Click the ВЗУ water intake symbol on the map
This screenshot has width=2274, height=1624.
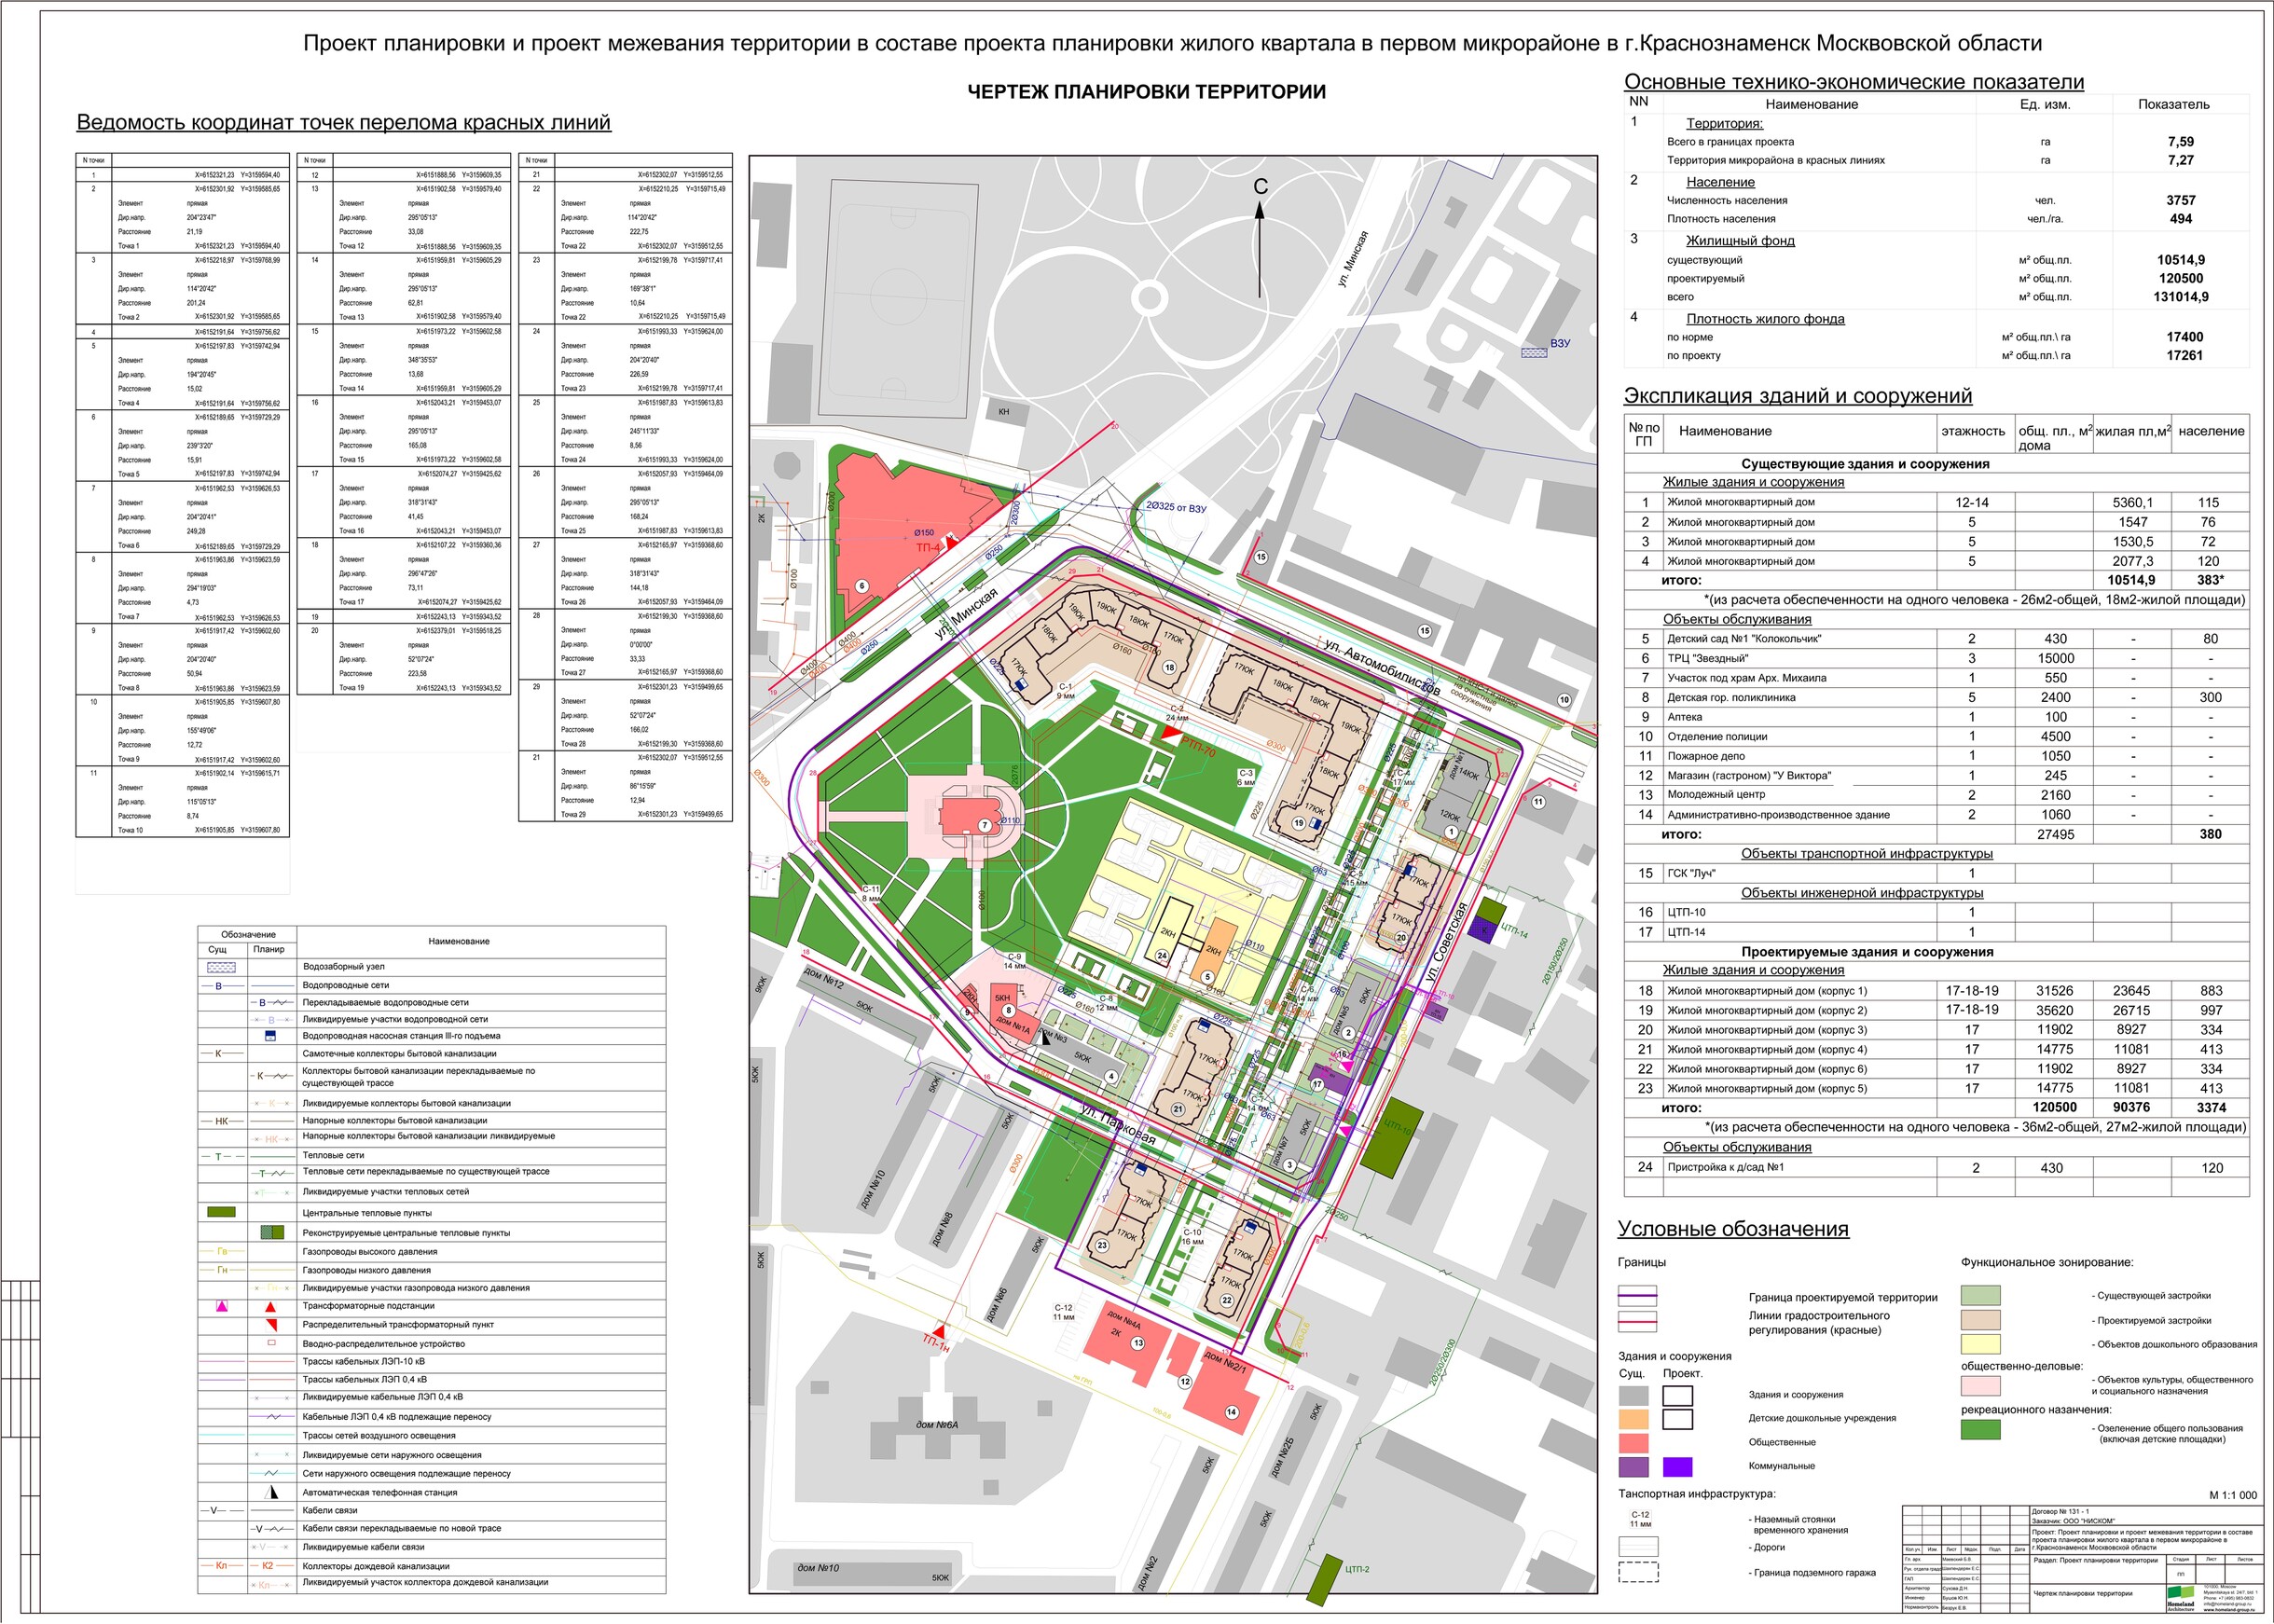1533,352
